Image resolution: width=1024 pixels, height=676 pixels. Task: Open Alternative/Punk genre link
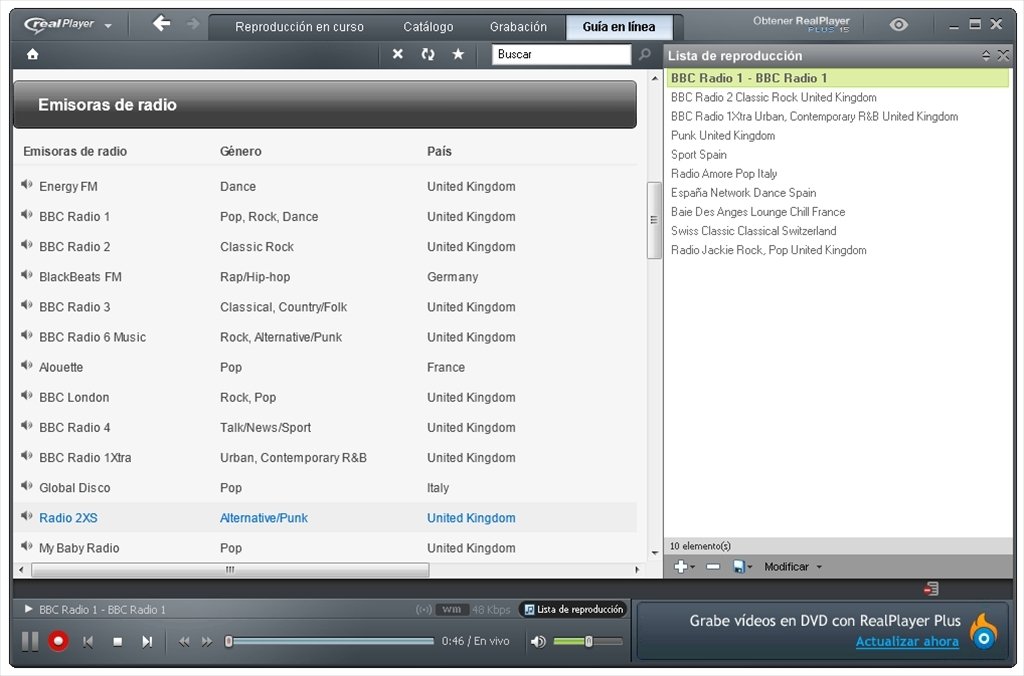264,518
